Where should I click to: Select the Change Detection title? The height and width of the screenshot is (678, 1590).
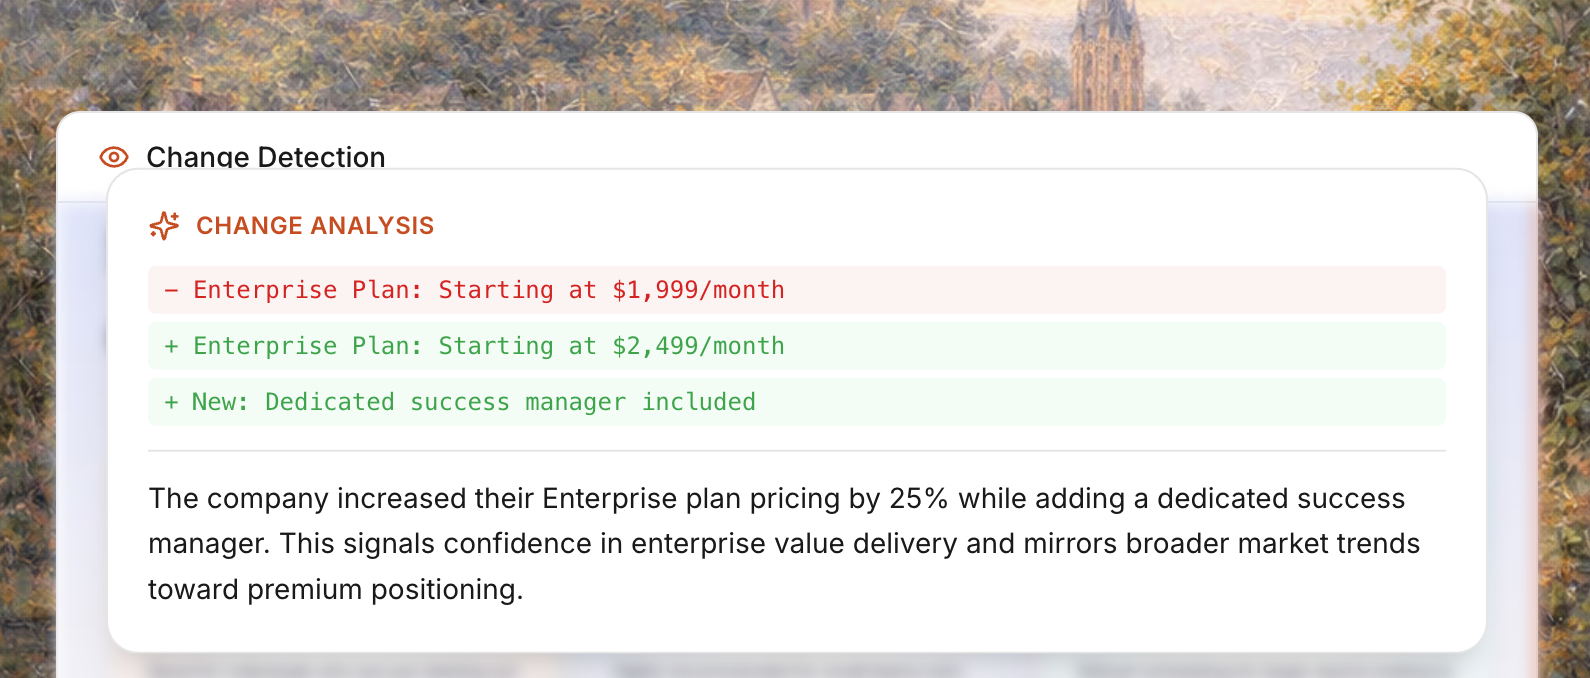pos(265,157)
